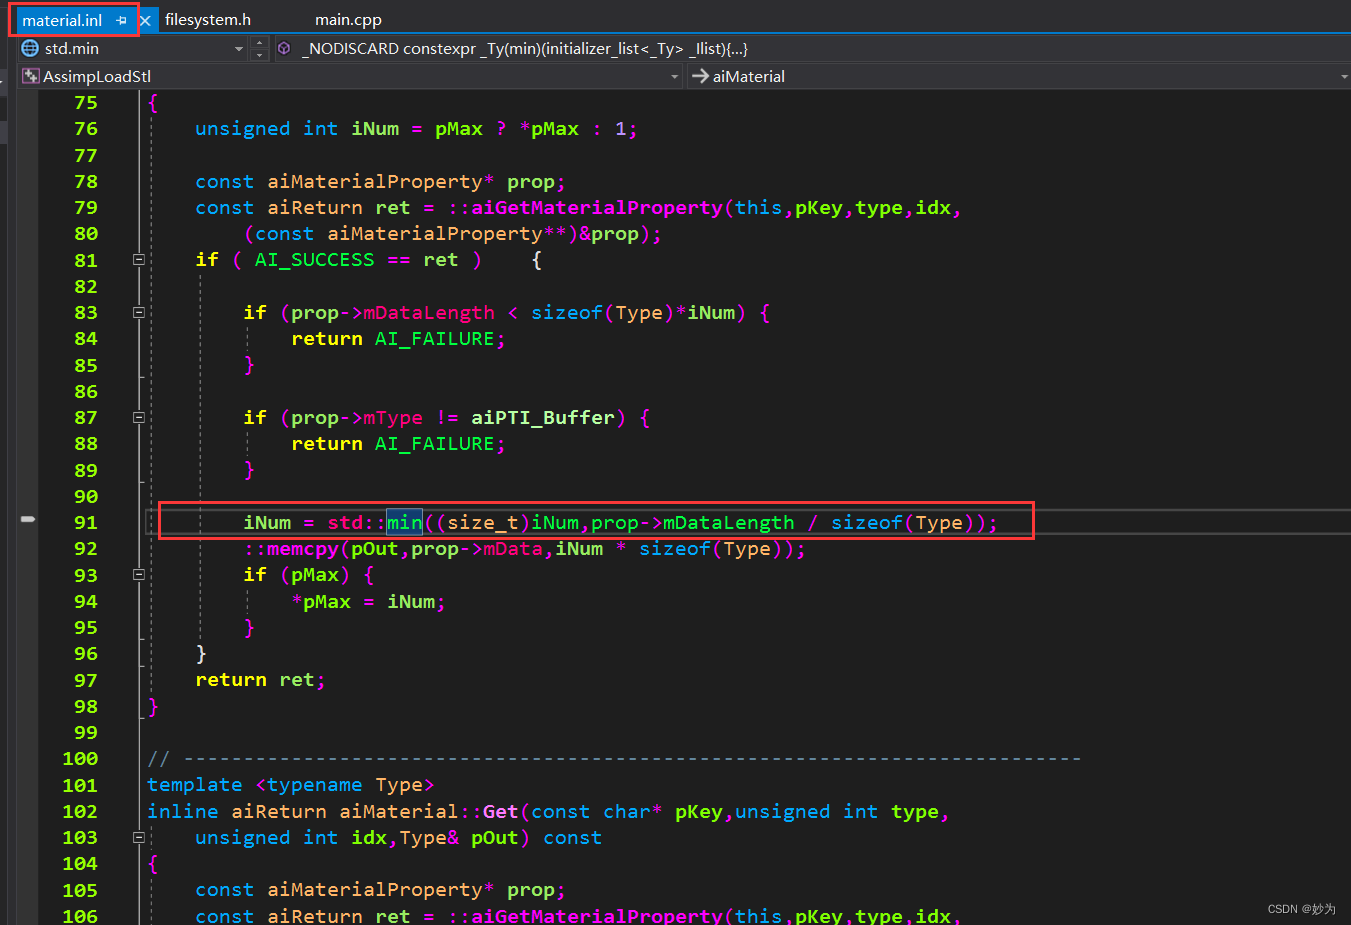Viewport: 1351px width, 925px height.
Task: Collapse the if block at line 87
Action: pos(139,417)
